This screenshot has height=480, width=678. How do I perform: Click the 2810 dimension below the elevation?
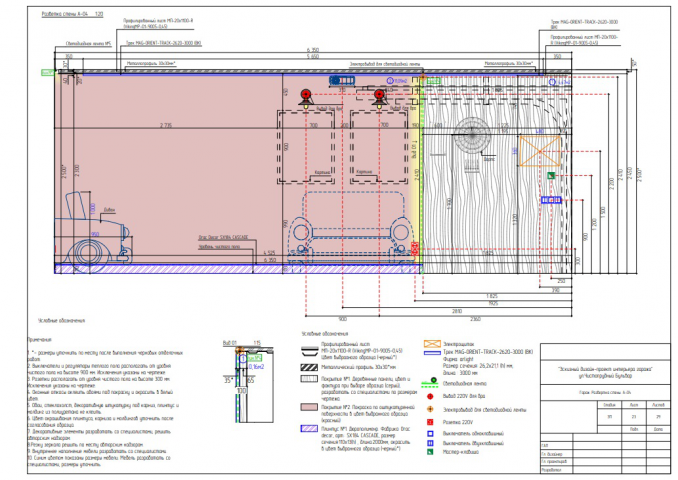457,311
